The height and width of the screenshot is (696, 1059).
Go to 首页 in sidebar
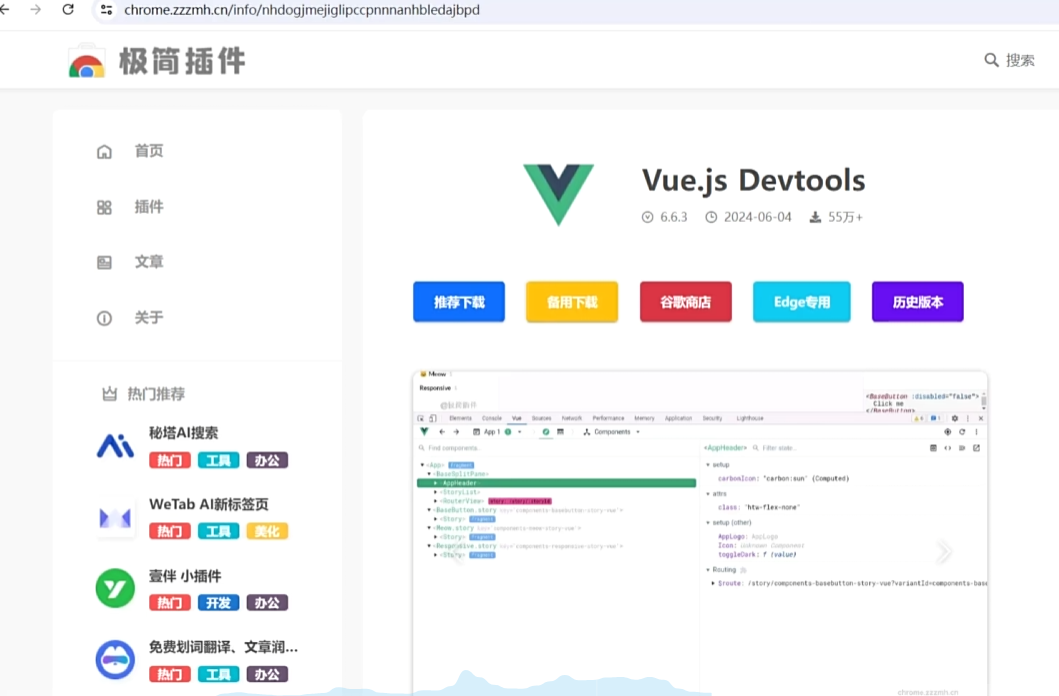(x=149, y=151)
